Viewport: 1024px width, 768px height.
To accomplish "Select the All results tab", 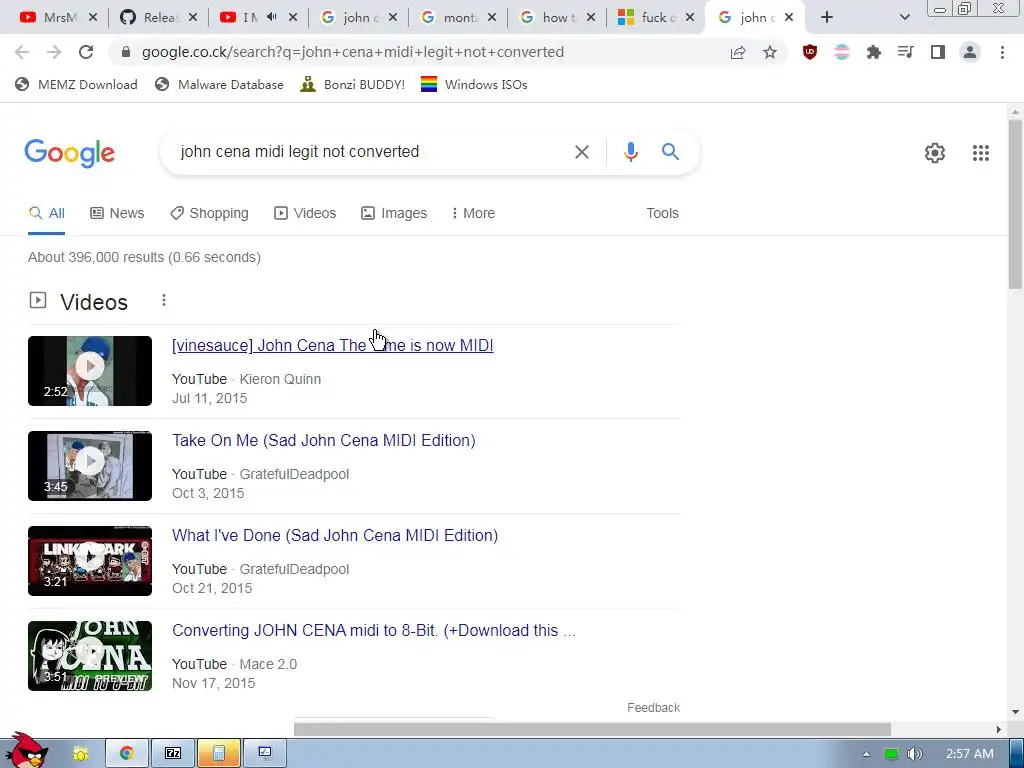I will pos(46,213).
